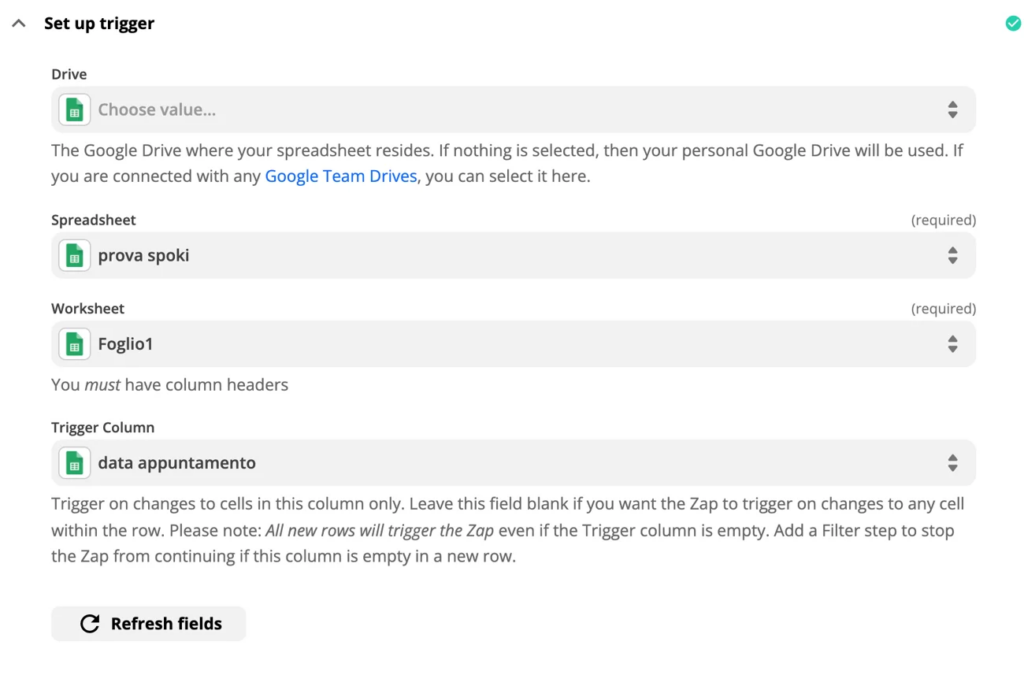The height and width of the screenshot is (675, 1024).
Task: Click the Trigger Column field label
Action: click(x=103, y=427)
